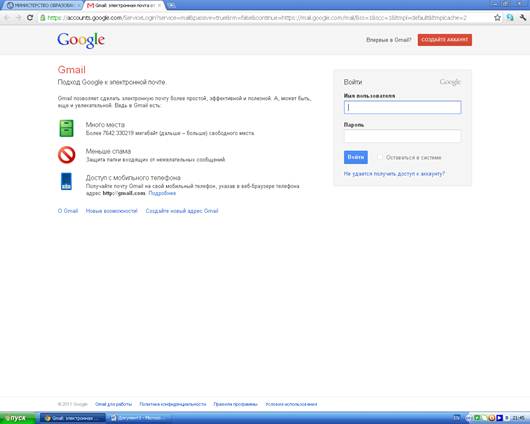
Task: Open the can't access account link
Action: point(394,173)
